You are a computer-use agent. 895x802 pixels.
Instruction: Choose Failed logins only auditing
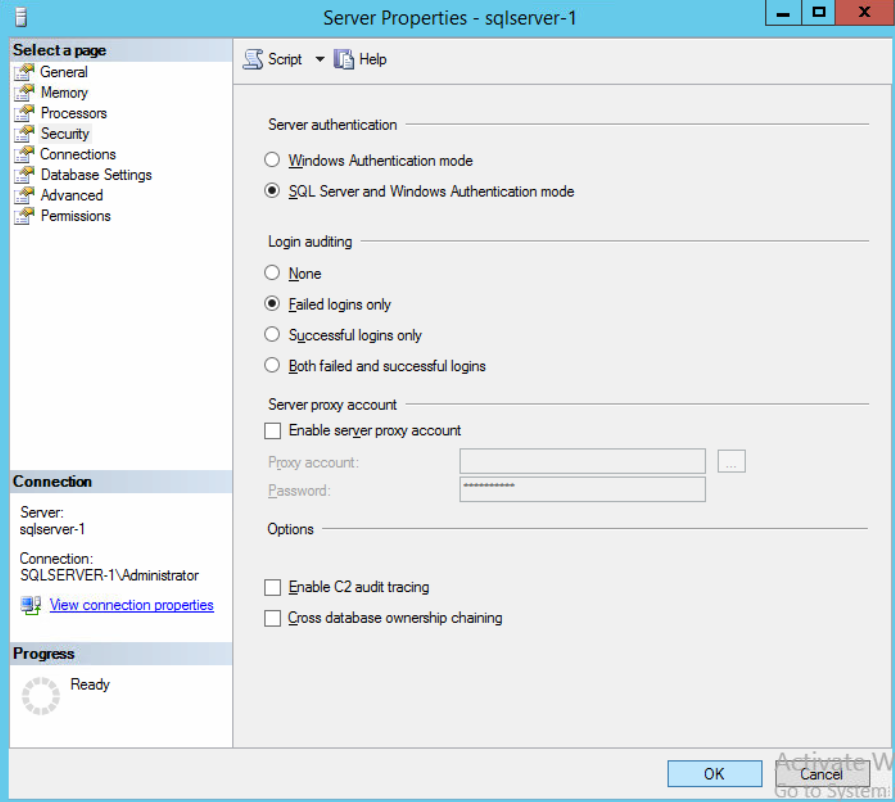click(x=272, y=304)
